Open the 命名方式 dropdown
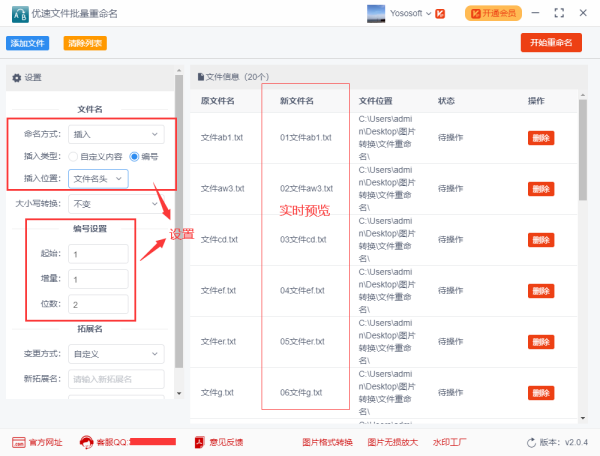600x456 pixels. click(116, 133)
